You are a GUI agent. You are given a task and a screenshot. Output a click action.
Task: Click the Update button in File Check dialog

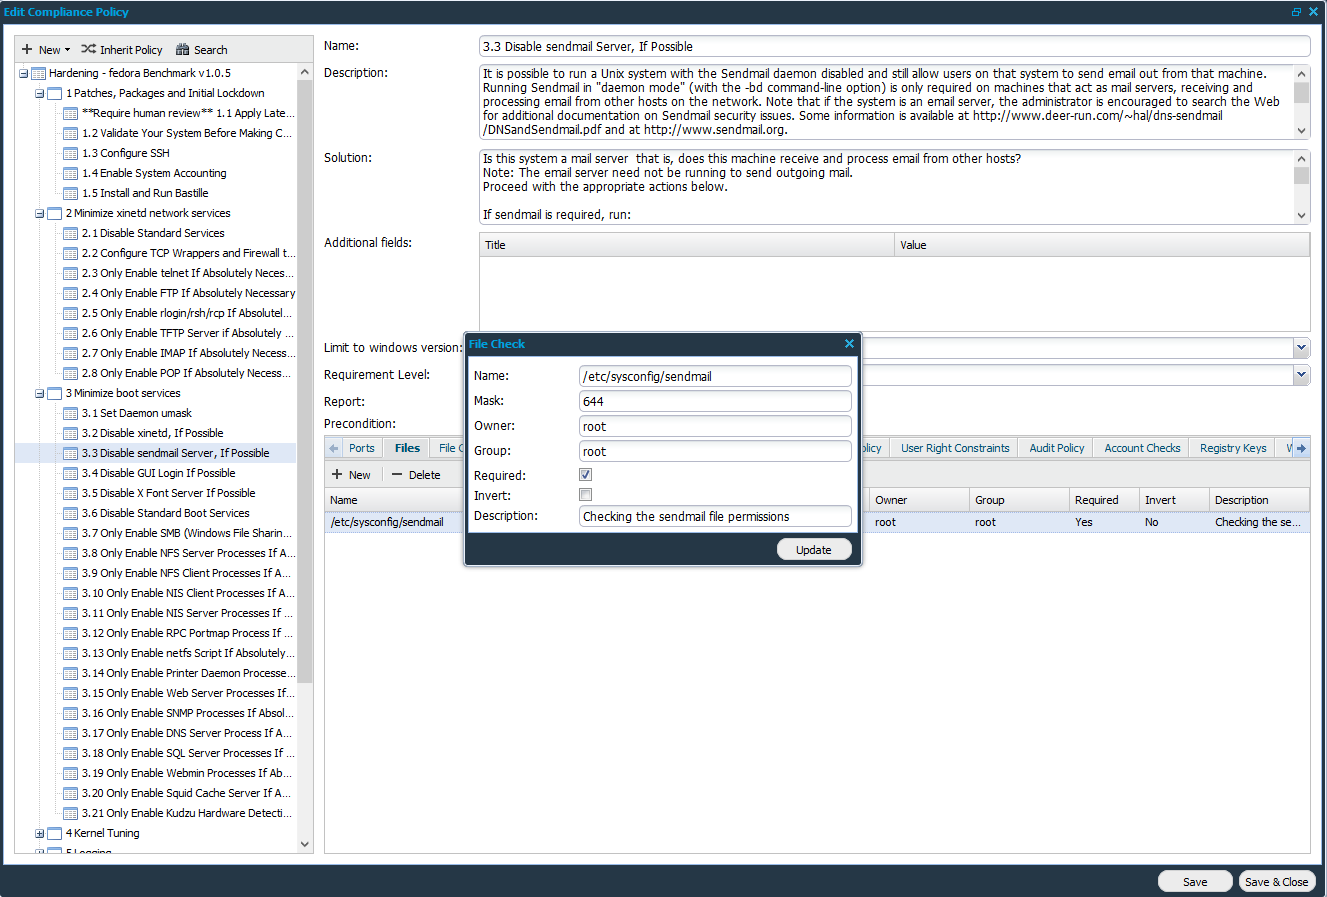(x=813, y=548)
